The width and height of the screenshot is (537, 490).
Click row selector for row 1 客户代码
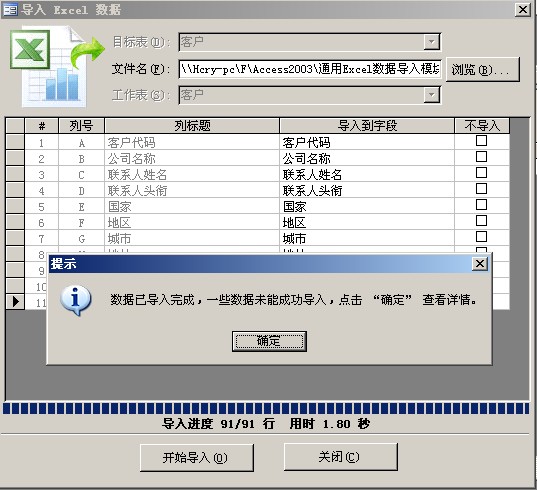point(15,142)
